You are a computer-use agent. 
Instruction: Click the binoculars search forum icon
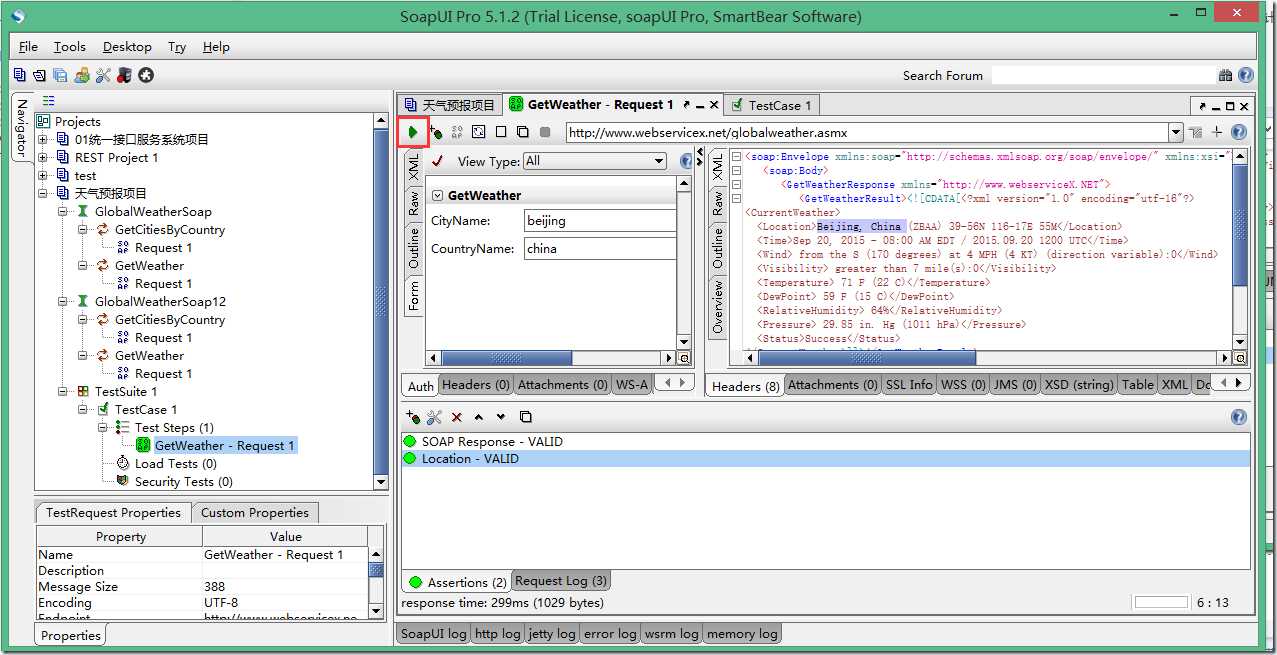[1225, 75]
